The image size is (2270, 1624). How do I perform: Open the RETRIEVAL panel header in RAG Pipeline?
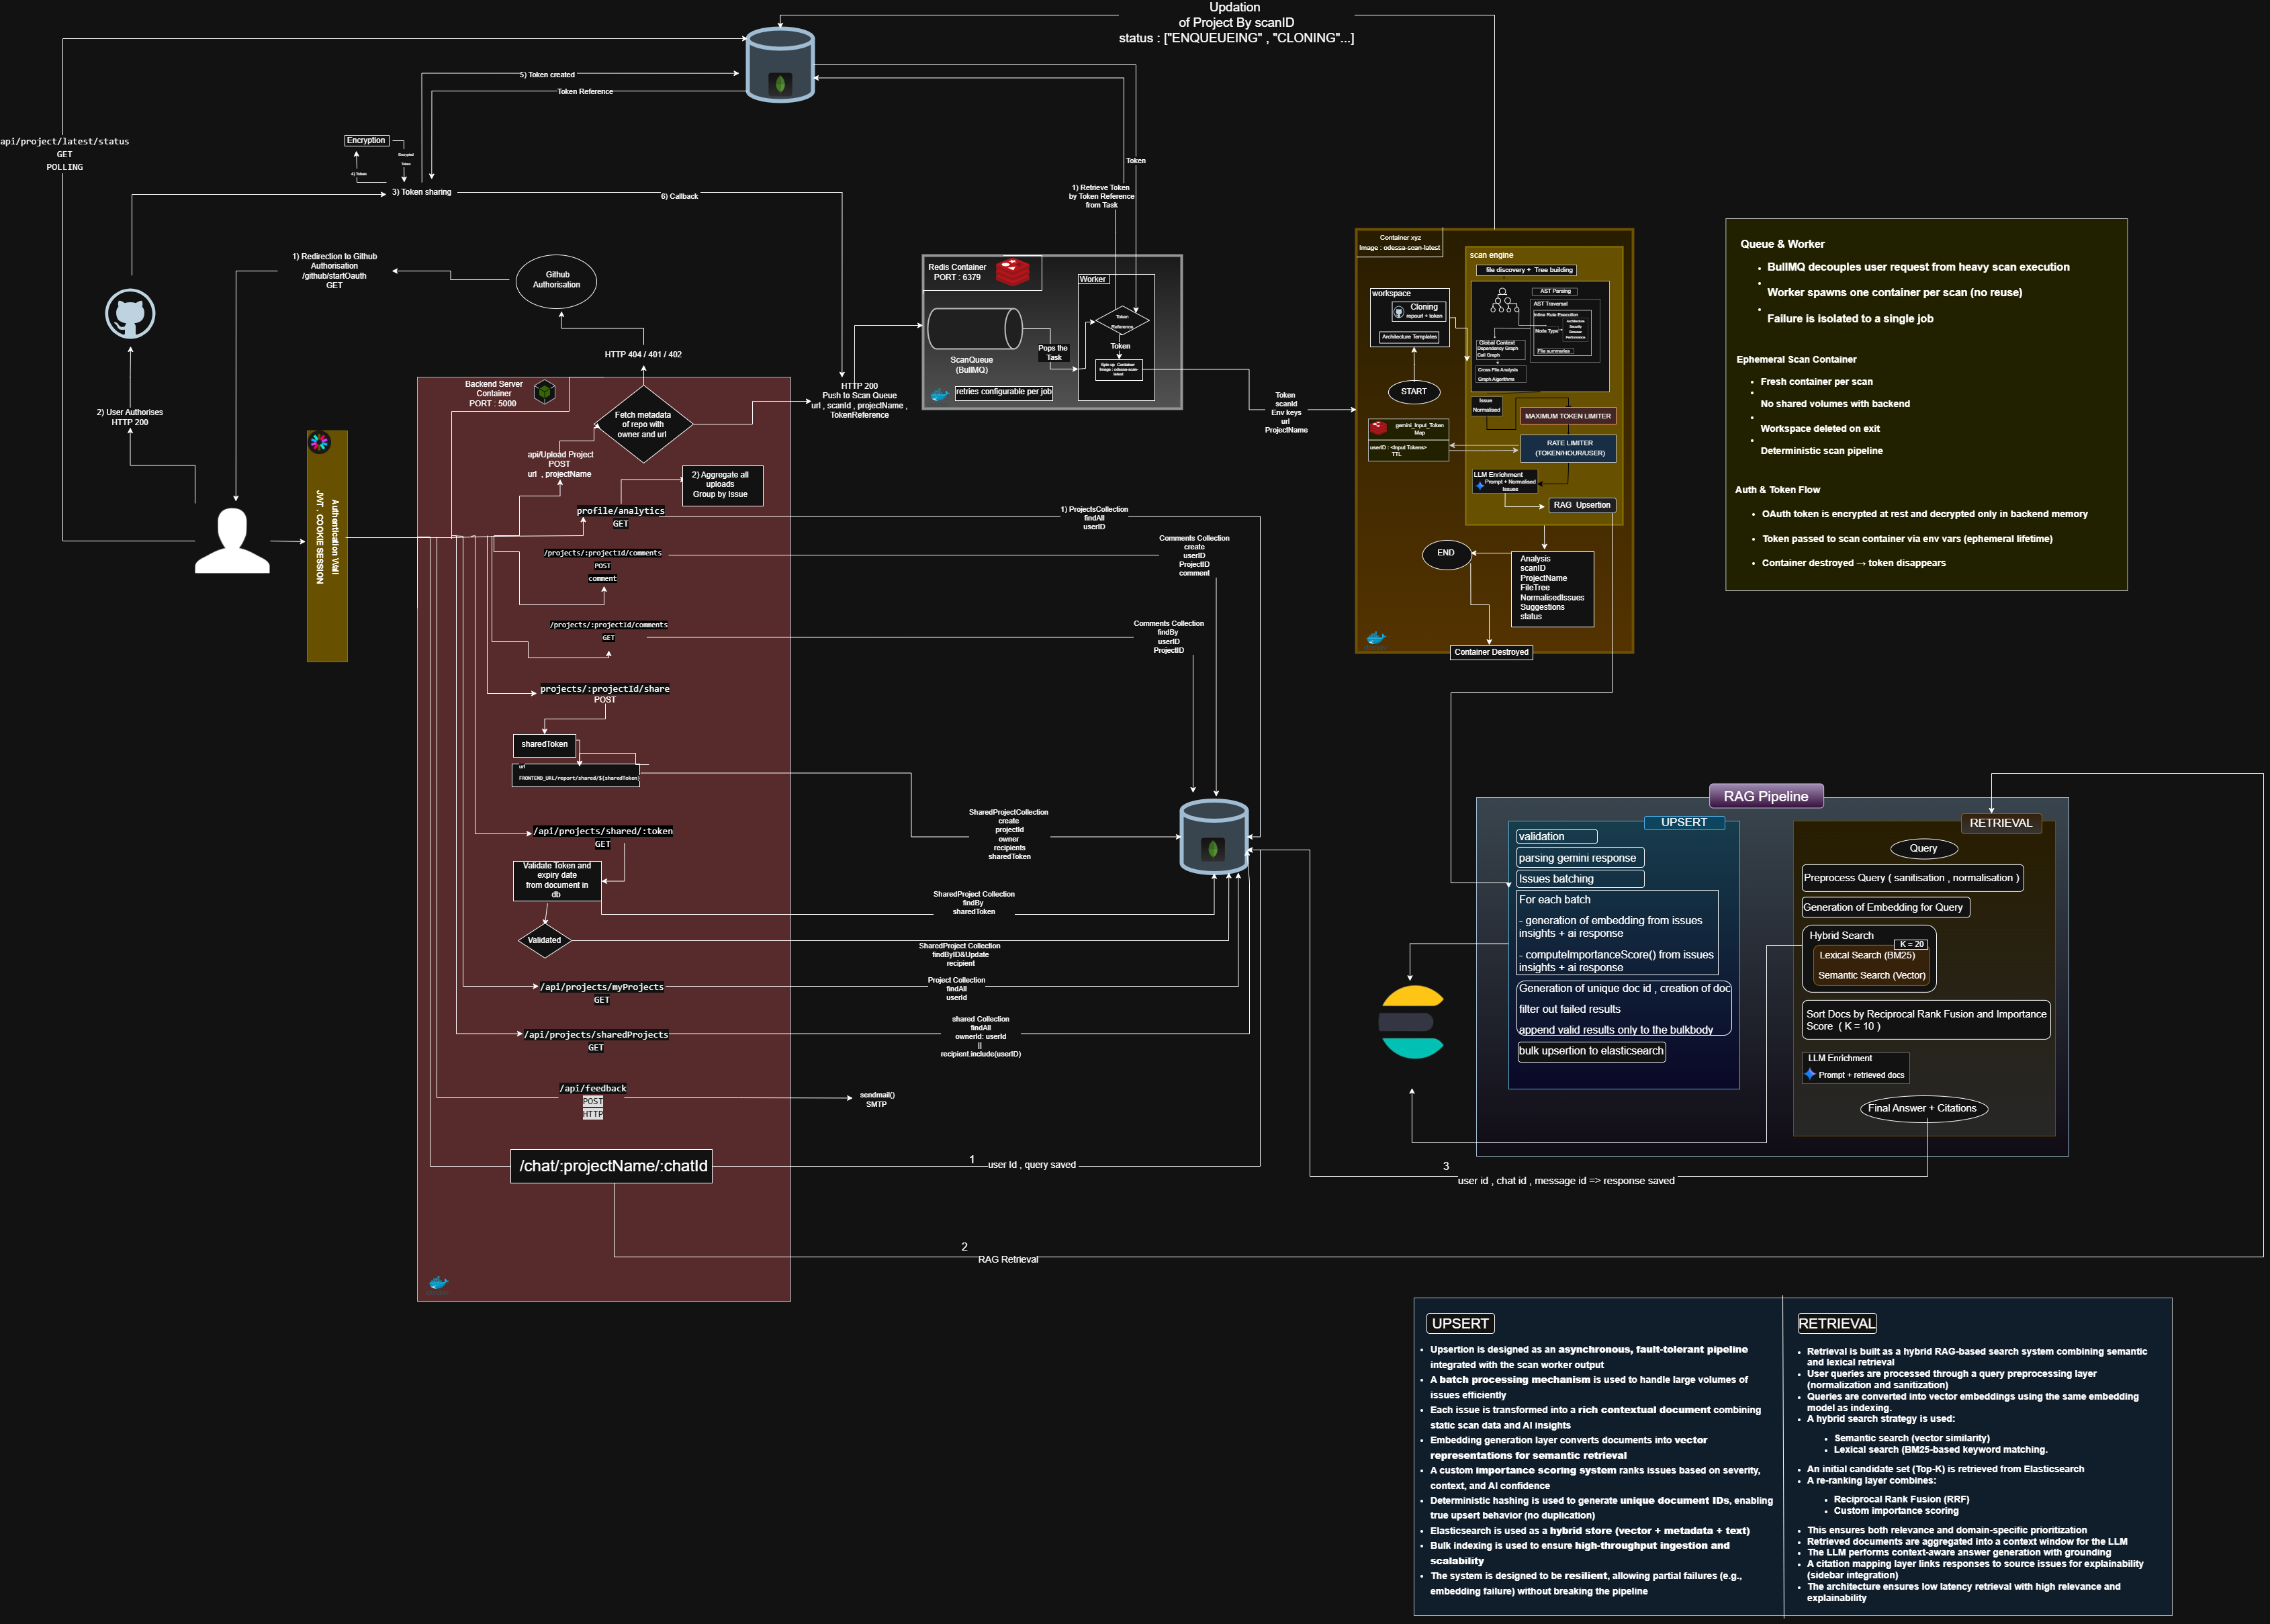point(2000,823)
